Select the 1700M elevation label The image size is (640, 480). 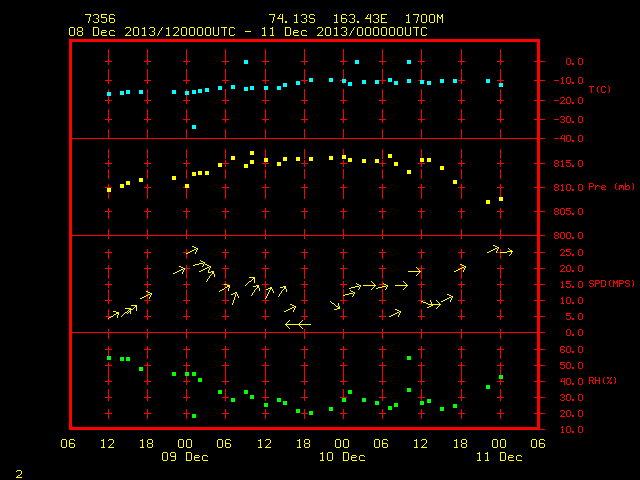(424, 19)
